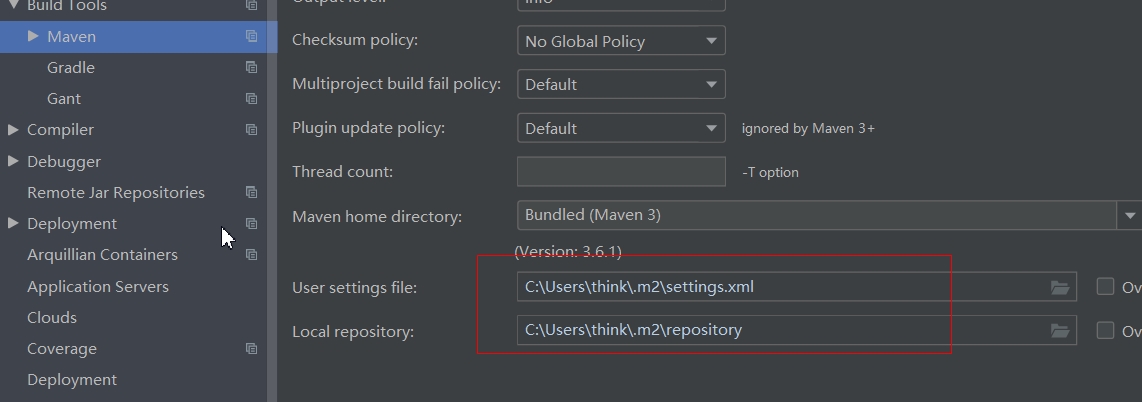Select Maven in the settings tree
This screenshot has width=1142, height=402.
71,36
